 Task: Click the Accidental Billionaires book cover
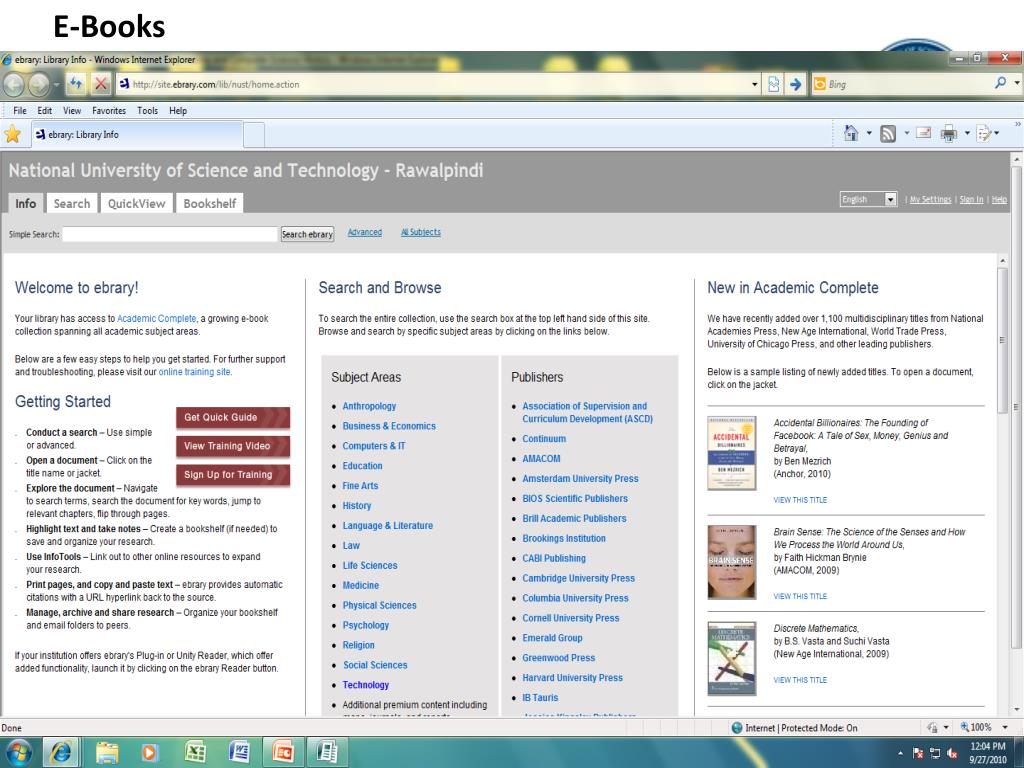click(731, 453)
